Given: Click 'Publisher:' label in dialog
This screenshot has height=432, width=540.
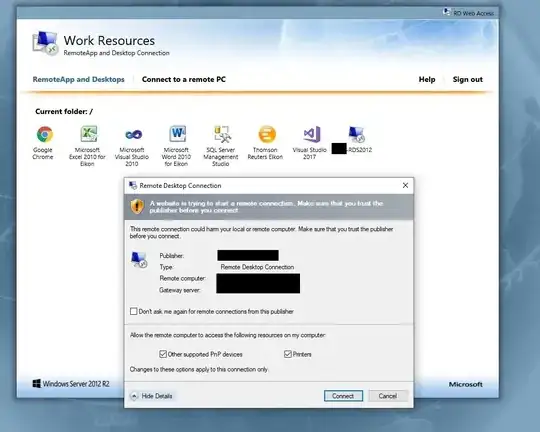Looking at the screenshot, I should click(x=172, y=256).
